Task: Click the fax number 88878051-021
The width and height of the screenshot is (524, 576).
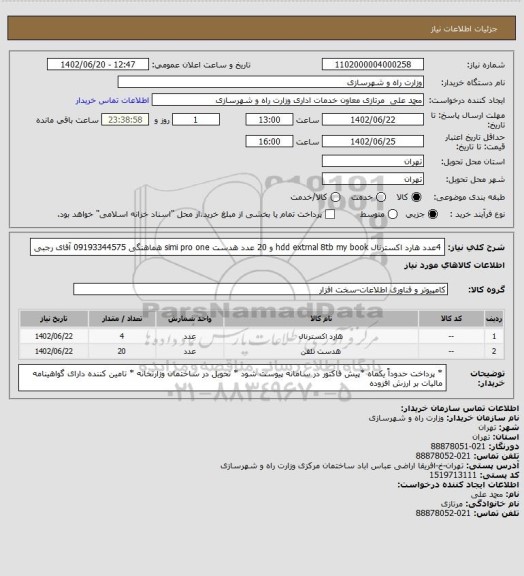Action: 457,447
